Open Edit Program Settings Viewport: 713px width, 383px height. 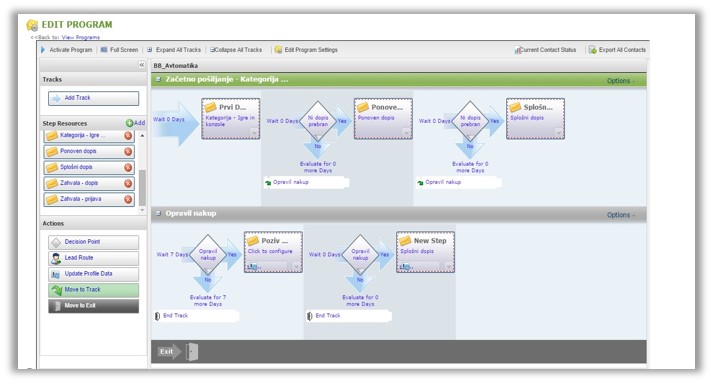(x=306, y=50)
